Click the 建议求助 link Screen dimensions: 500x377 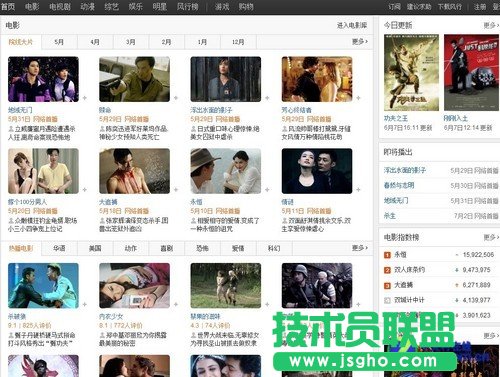419,7
